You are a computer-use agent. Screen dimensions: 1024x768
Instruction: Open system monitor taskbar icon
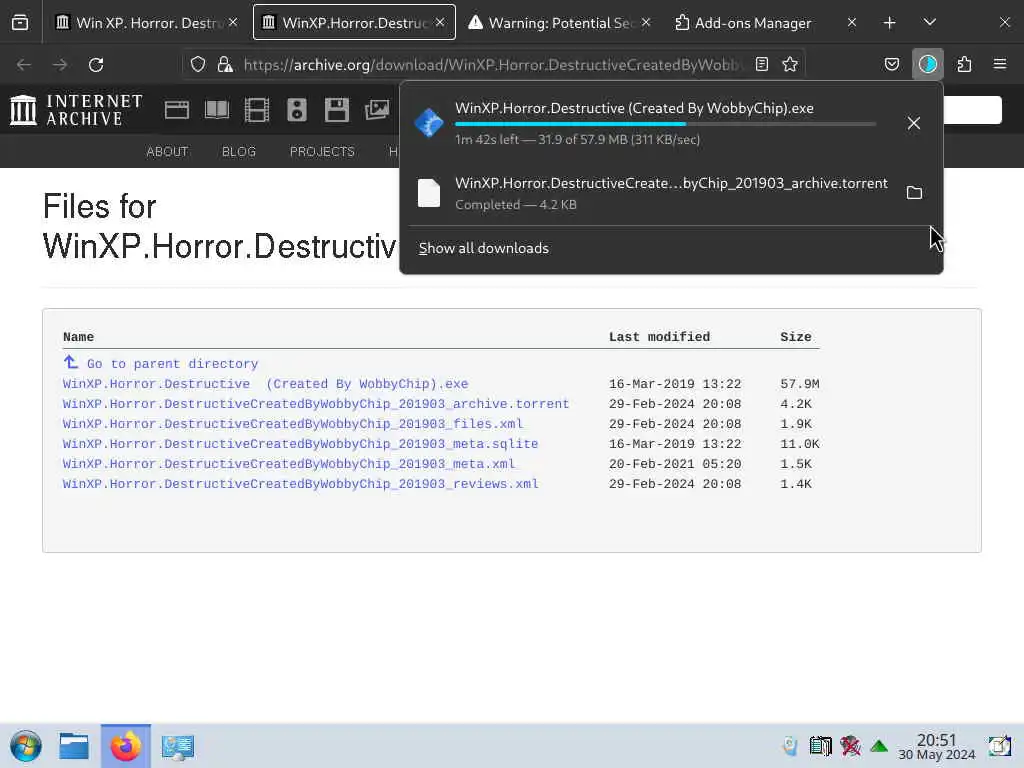(x=178, y=746)
